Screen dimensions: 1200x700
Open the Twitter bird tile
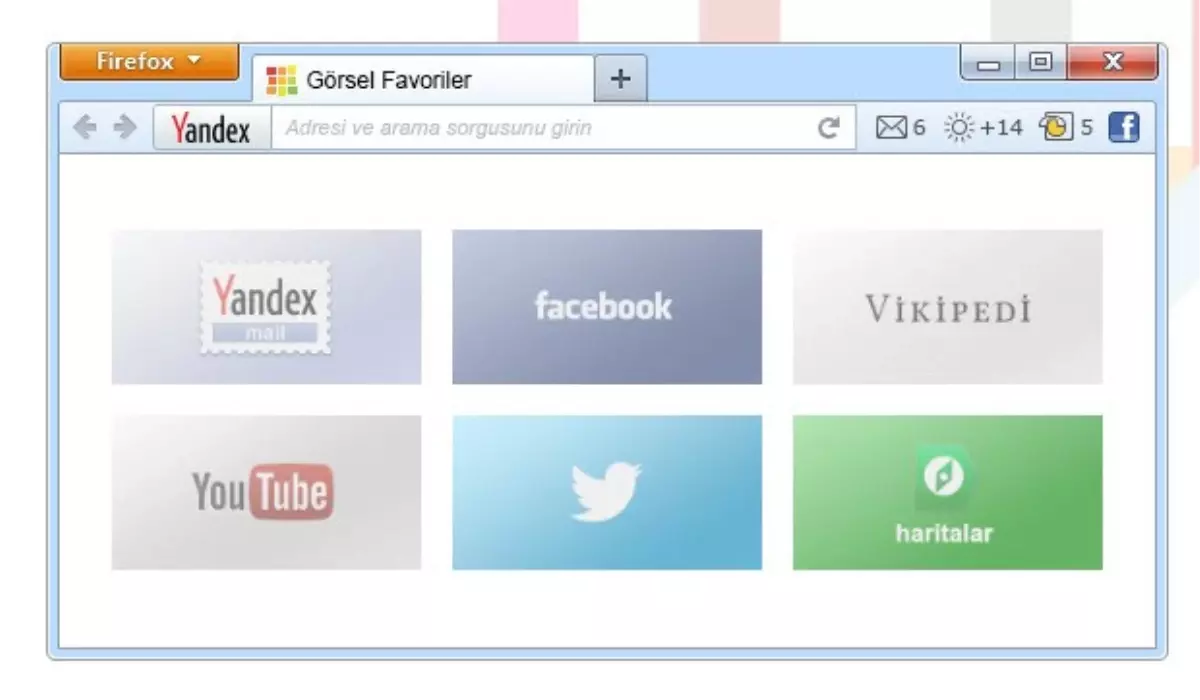[x=607, y=491]
